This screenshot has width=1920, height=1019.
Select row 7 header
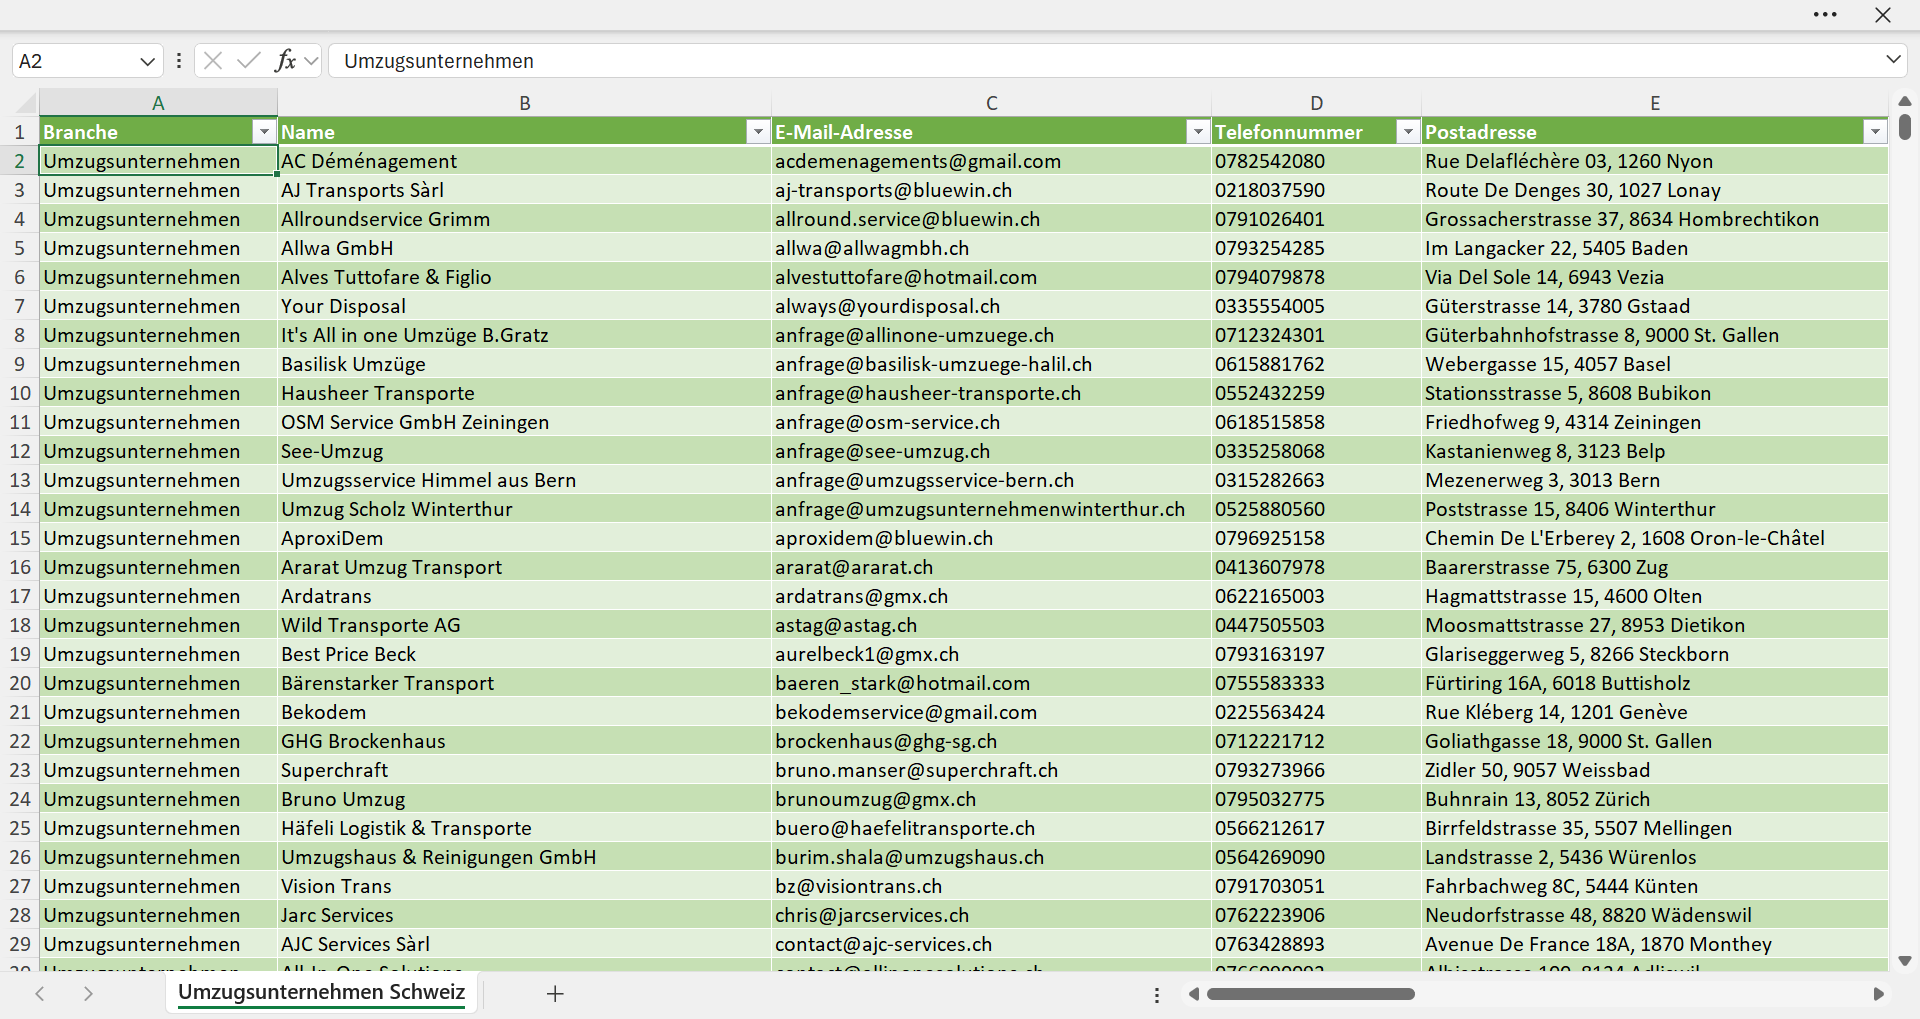[x=19, y=306]
